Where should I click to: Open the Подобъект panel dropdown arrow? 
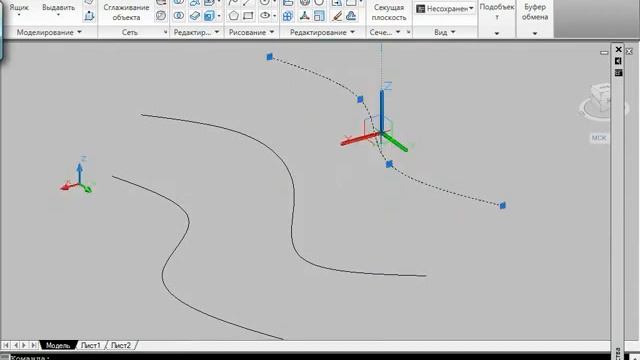497,33
